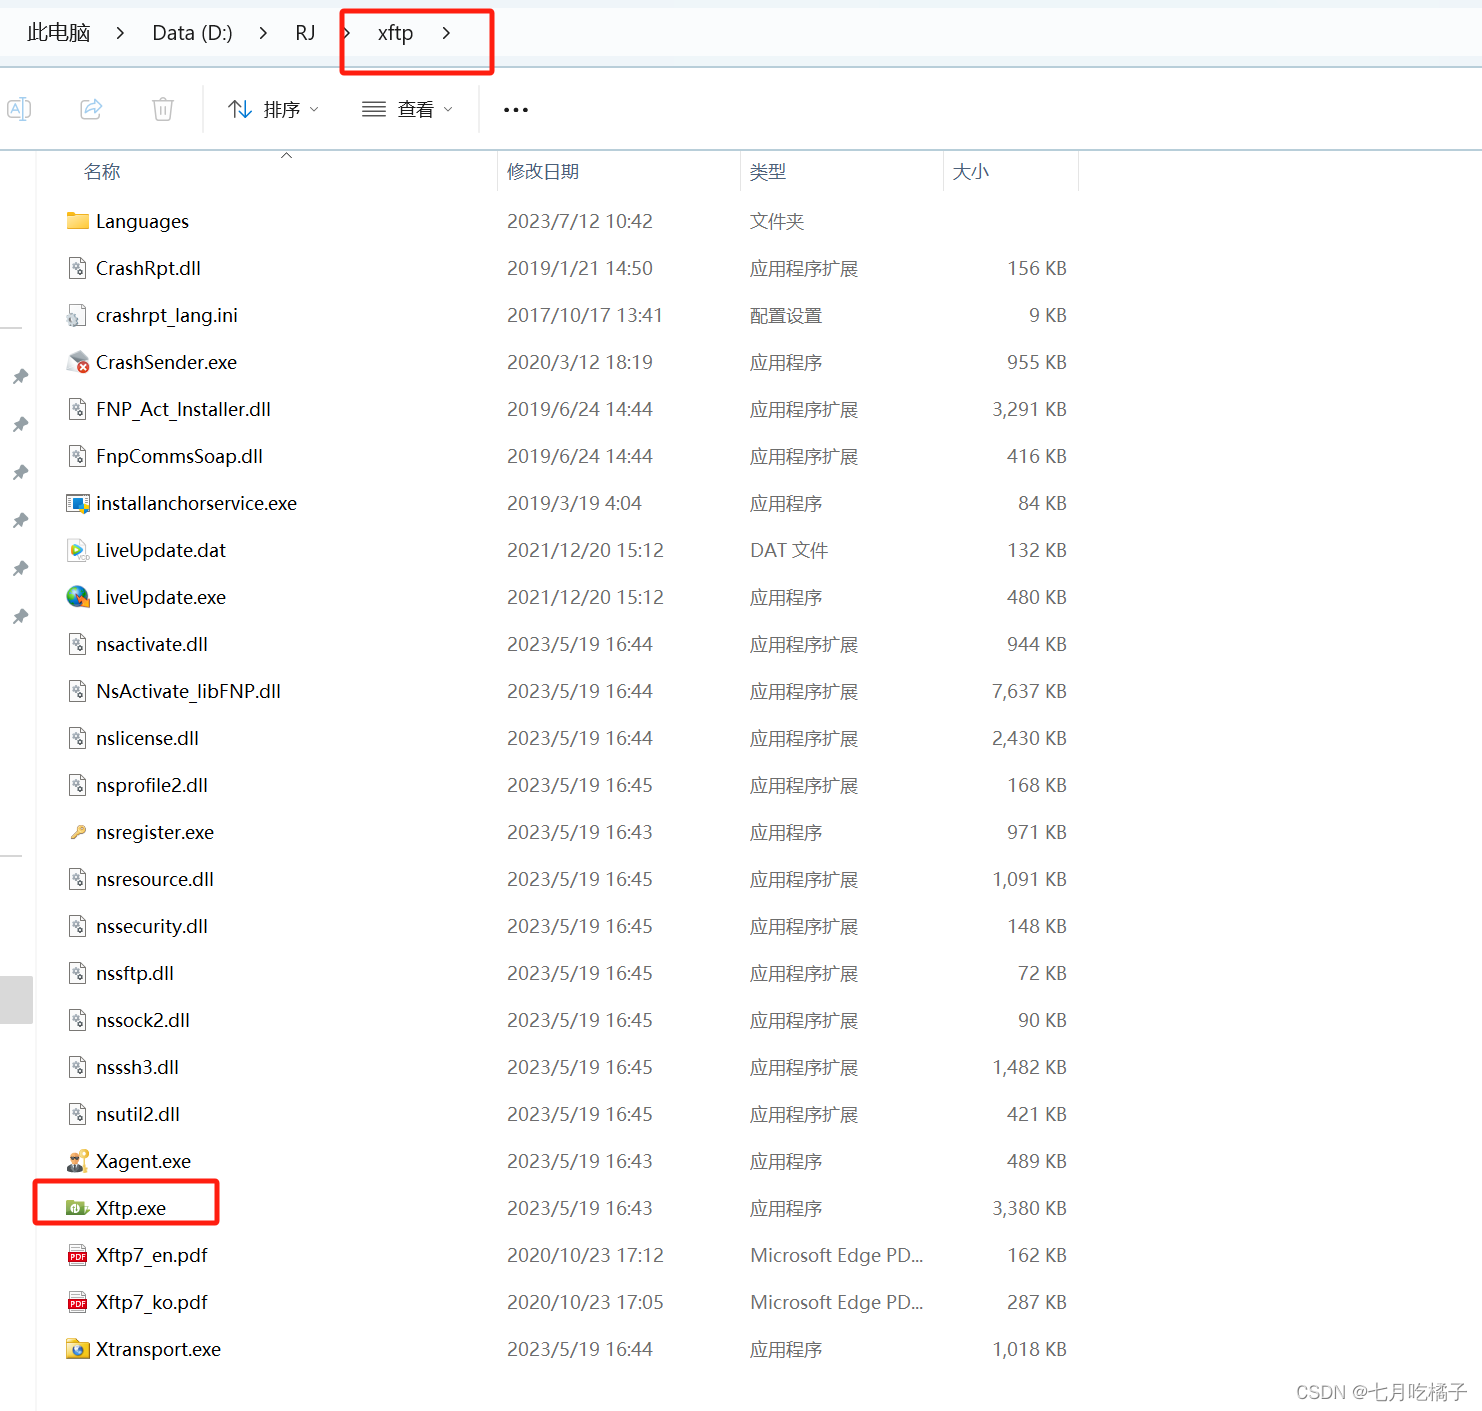Select the file named nsresource.dll
This screenshot has height=1411, width=1482.
155,879
